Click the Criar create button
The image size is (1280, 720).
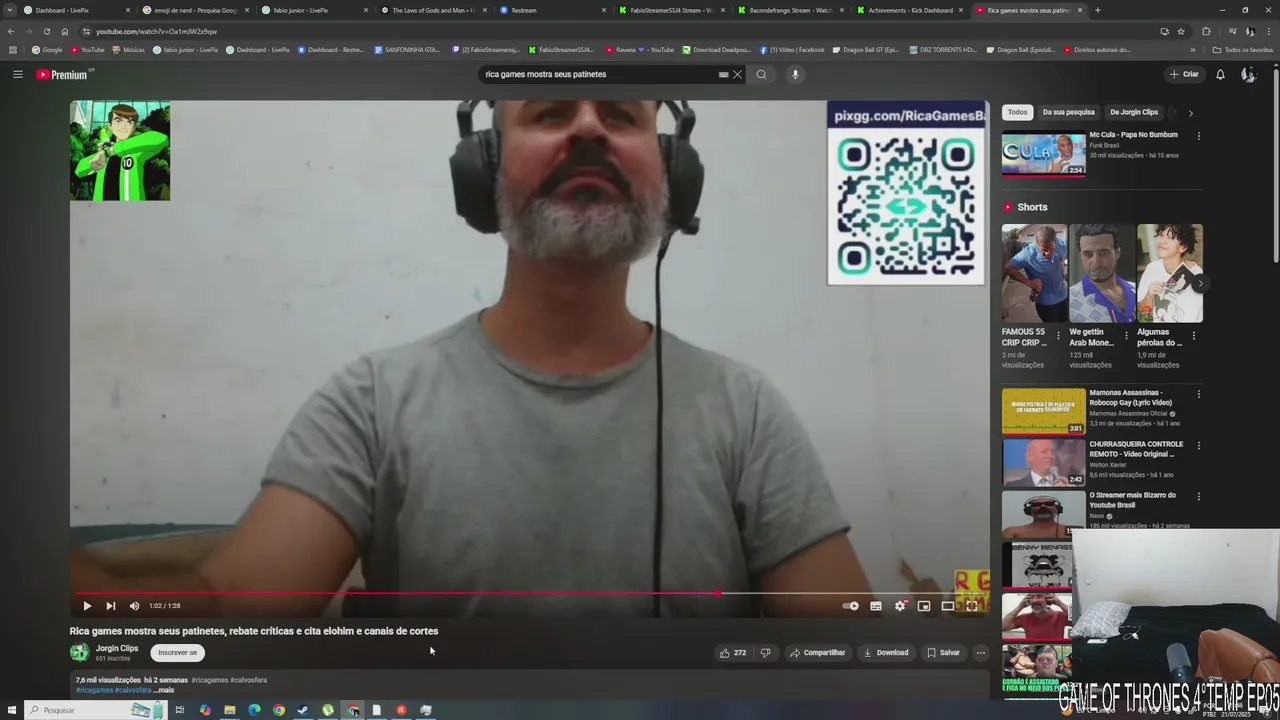[1184, 74]
